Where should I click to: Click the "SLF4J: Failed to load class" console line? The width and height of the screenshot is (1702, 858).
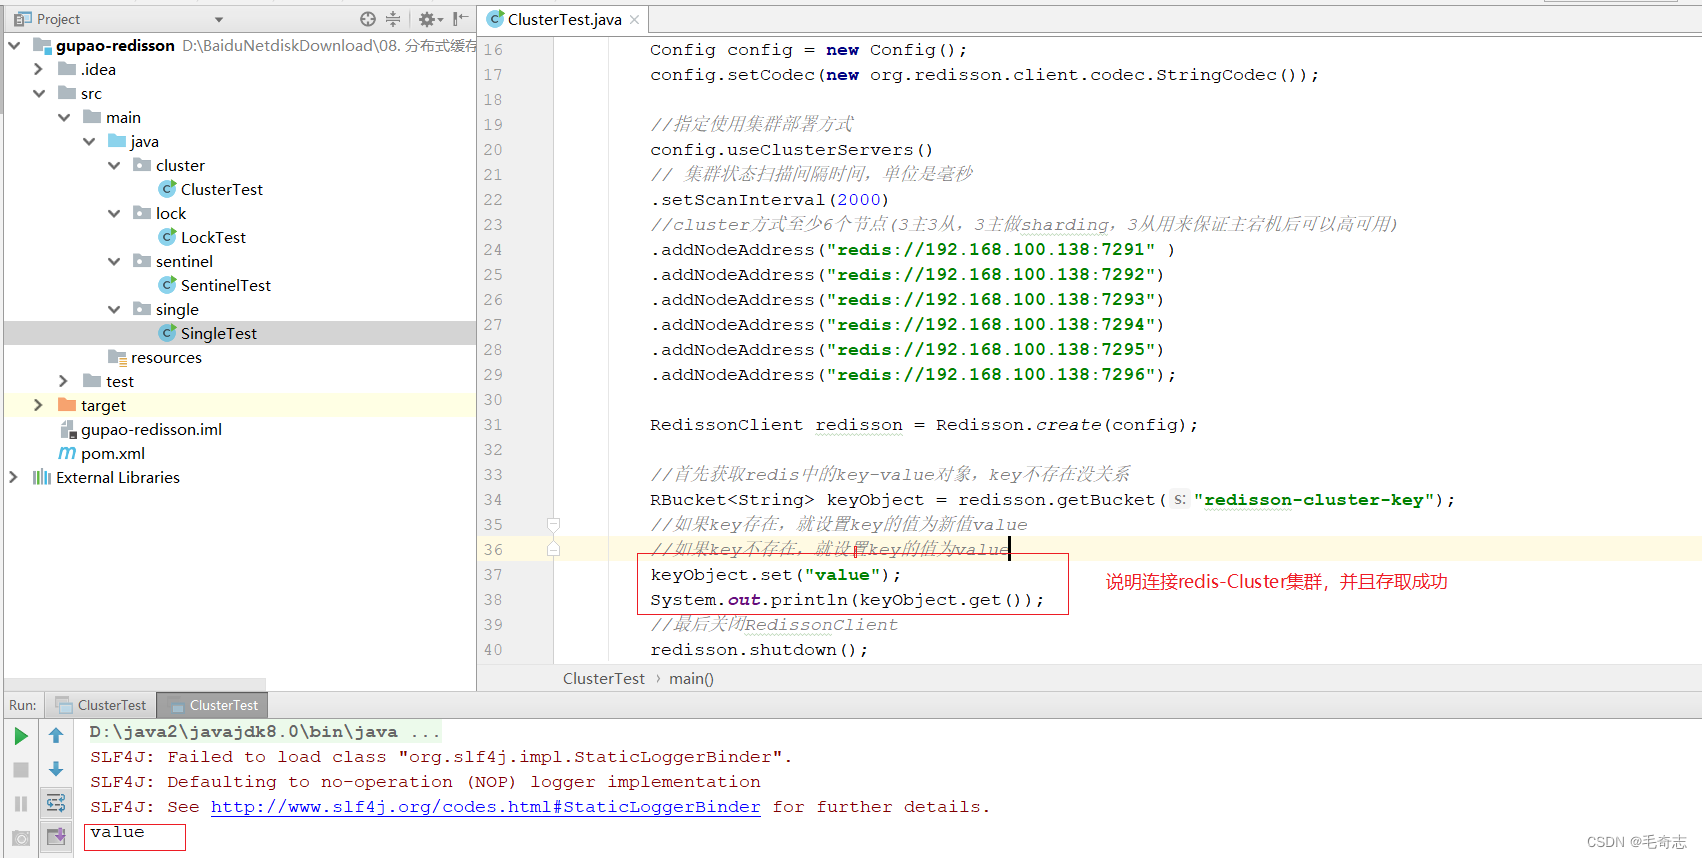441,757
